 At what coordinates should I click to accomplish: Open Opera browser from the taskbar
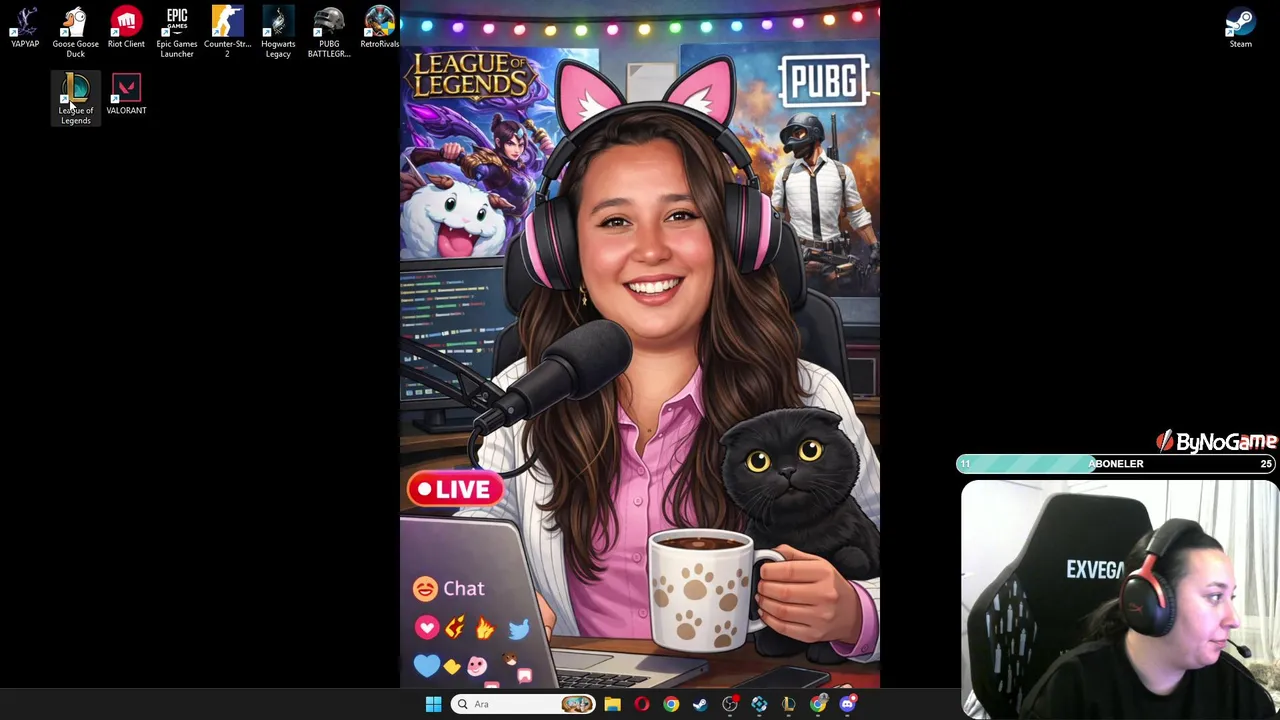click(641, 704)
